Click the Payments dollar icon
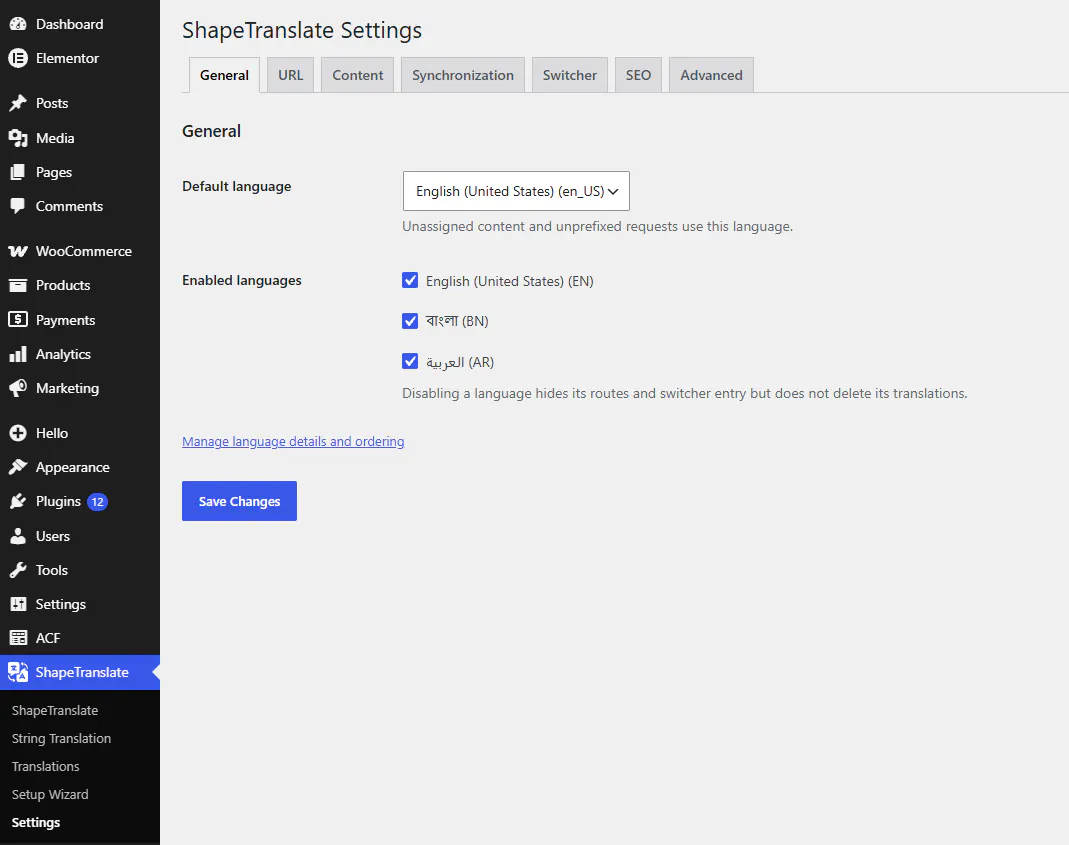 coord(18,319)
